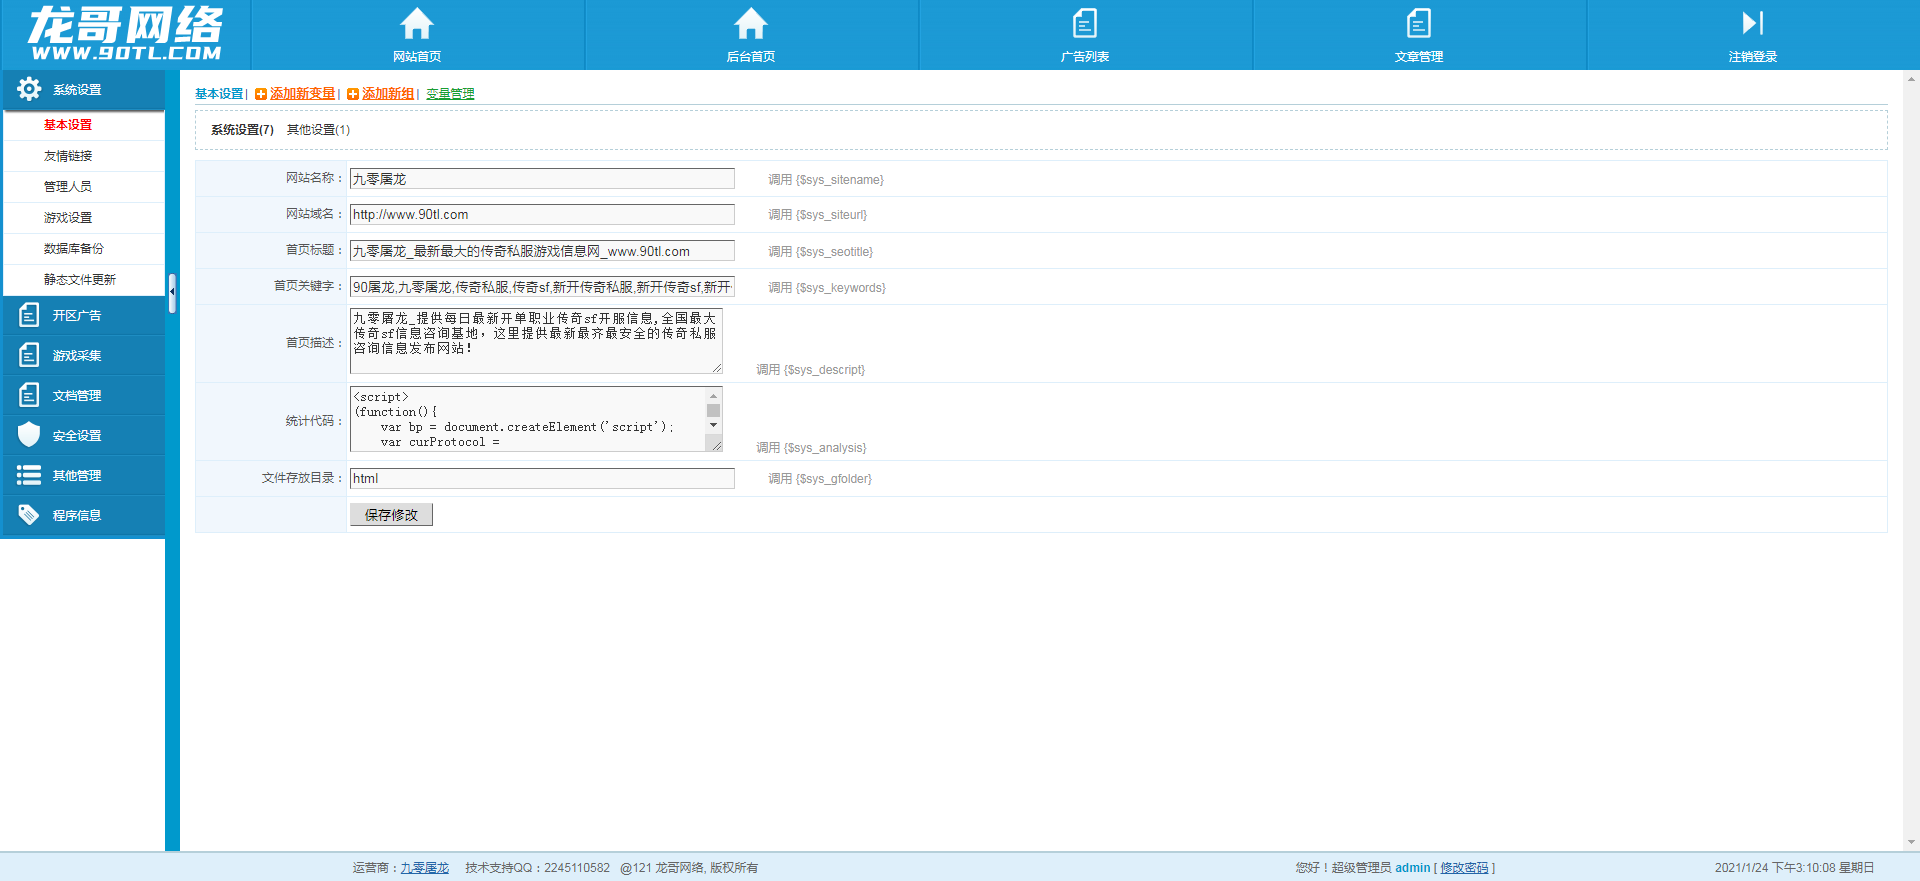Open 友情链接 in the sidebar
Screen dimensions: 1920x881
pos(68,156)
